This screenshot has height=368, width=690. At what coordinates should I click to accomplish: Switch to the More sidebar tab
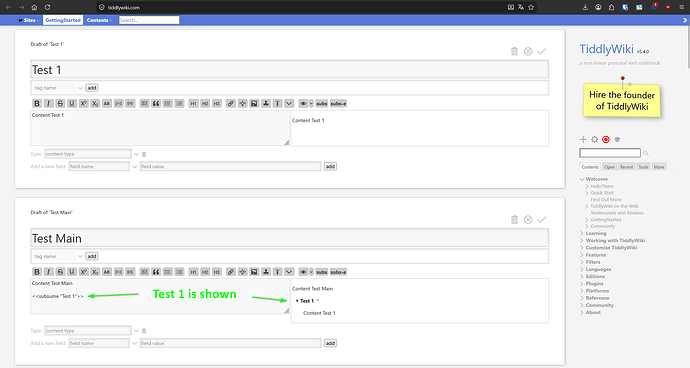click(659, 167)
